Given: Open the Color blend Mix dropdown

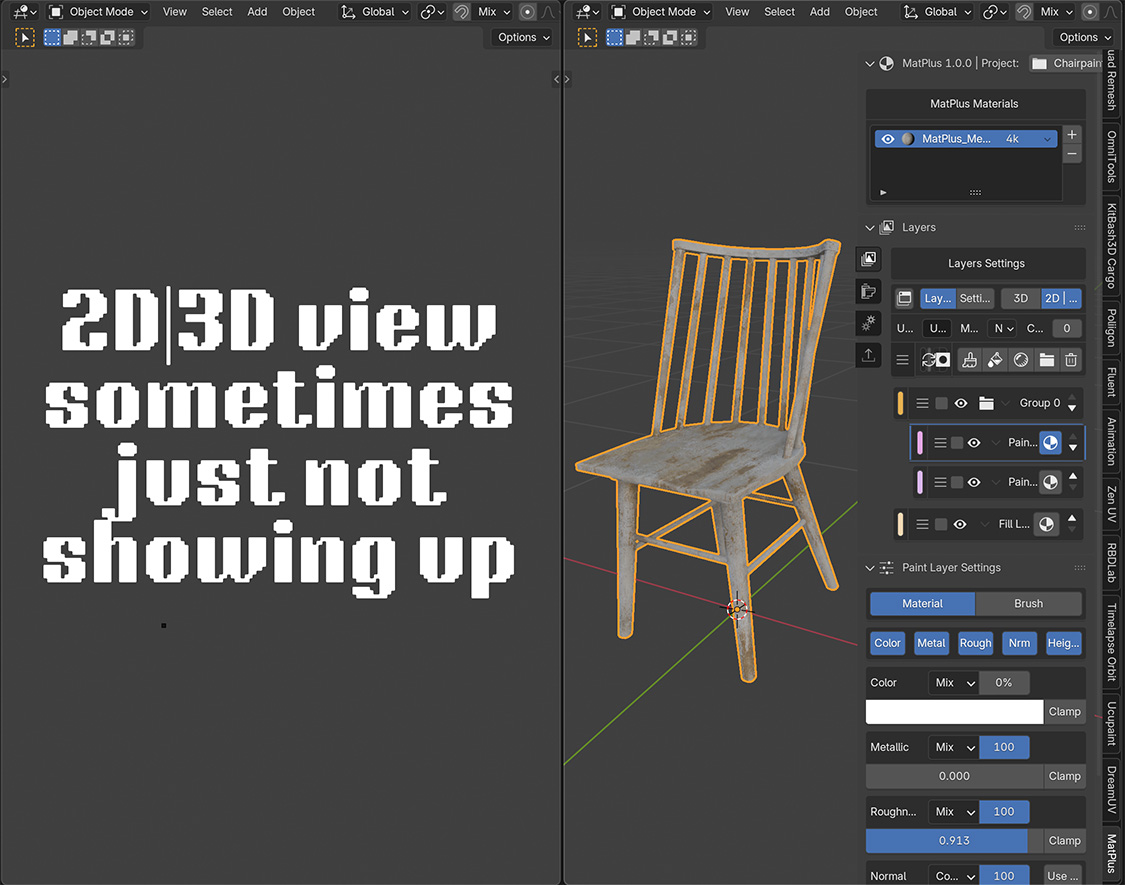Looking at the screenshot, I should (x=953, y=683).
